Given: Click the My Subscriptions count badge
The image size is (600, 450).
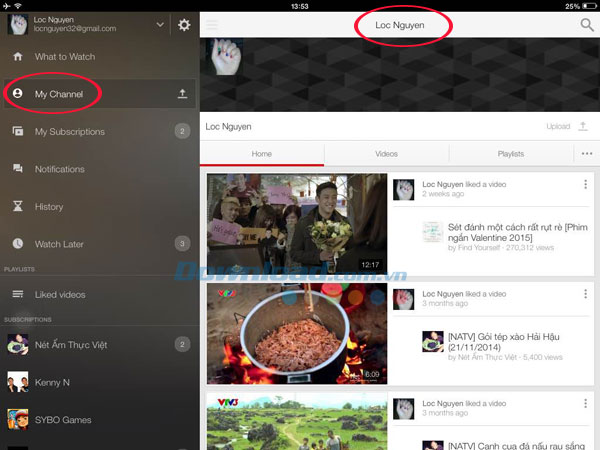Looking at the screenshot, I should (183, 131).
